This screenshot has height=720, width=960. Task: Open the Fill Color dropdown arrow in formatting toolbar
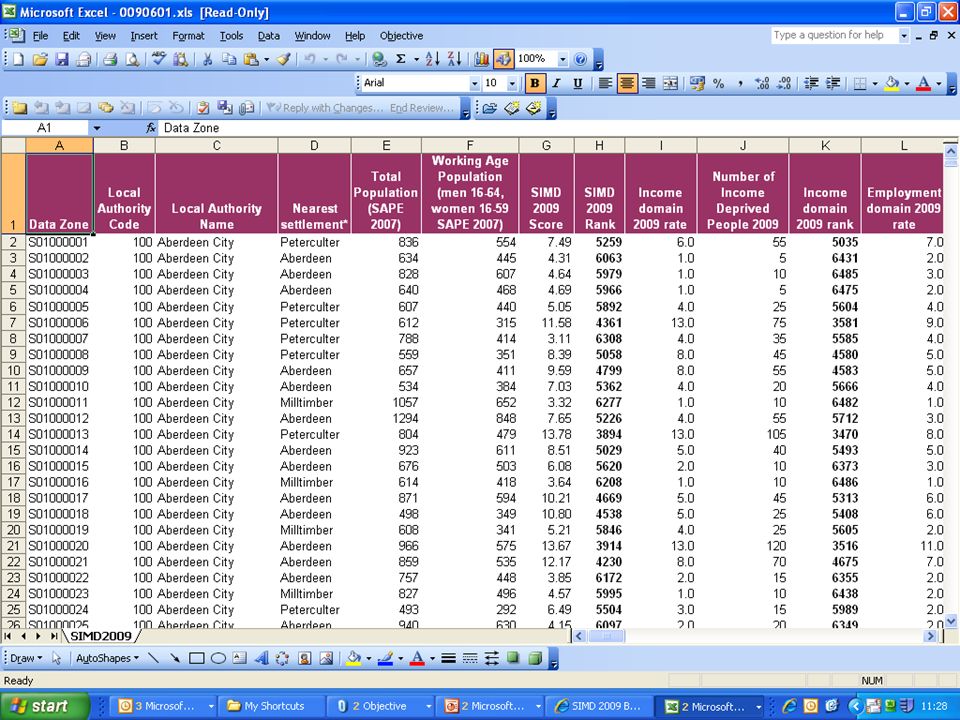point(907,83)
